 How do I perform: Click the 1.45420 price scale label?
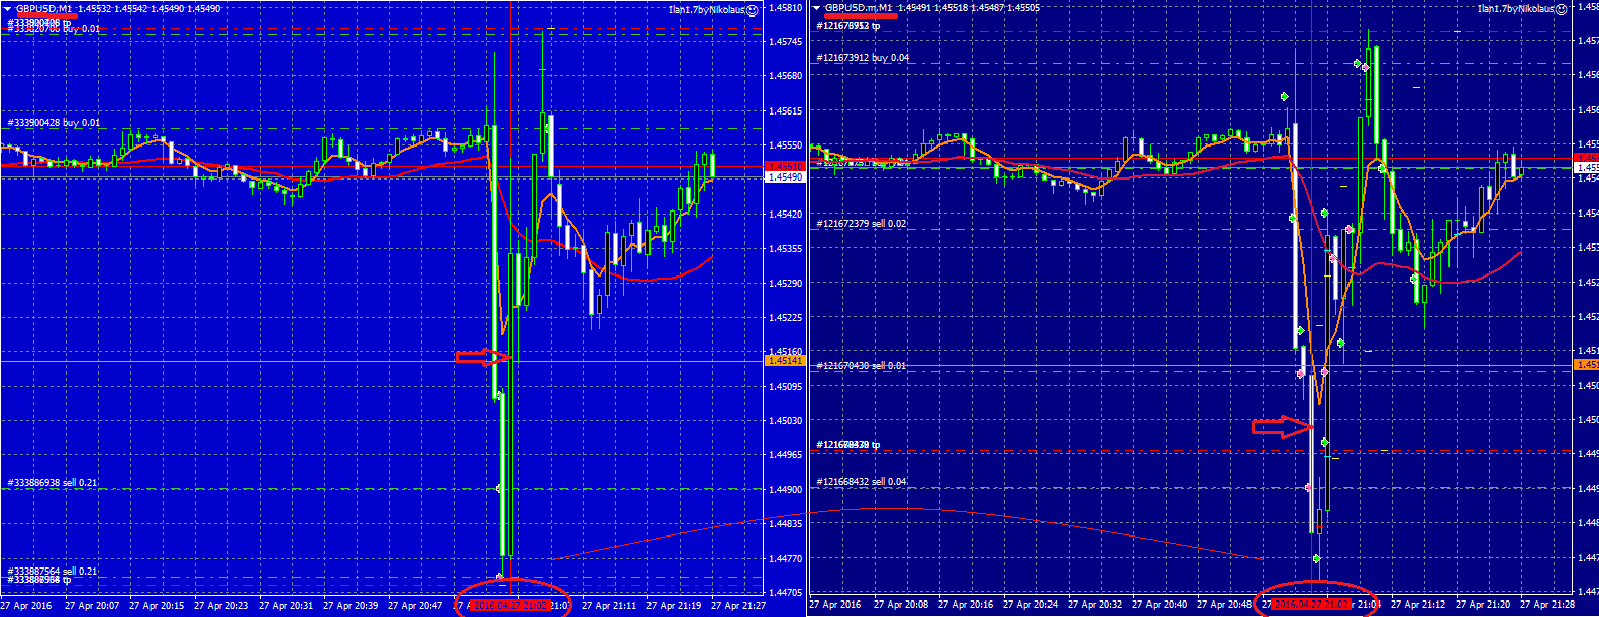click(786, 214)
